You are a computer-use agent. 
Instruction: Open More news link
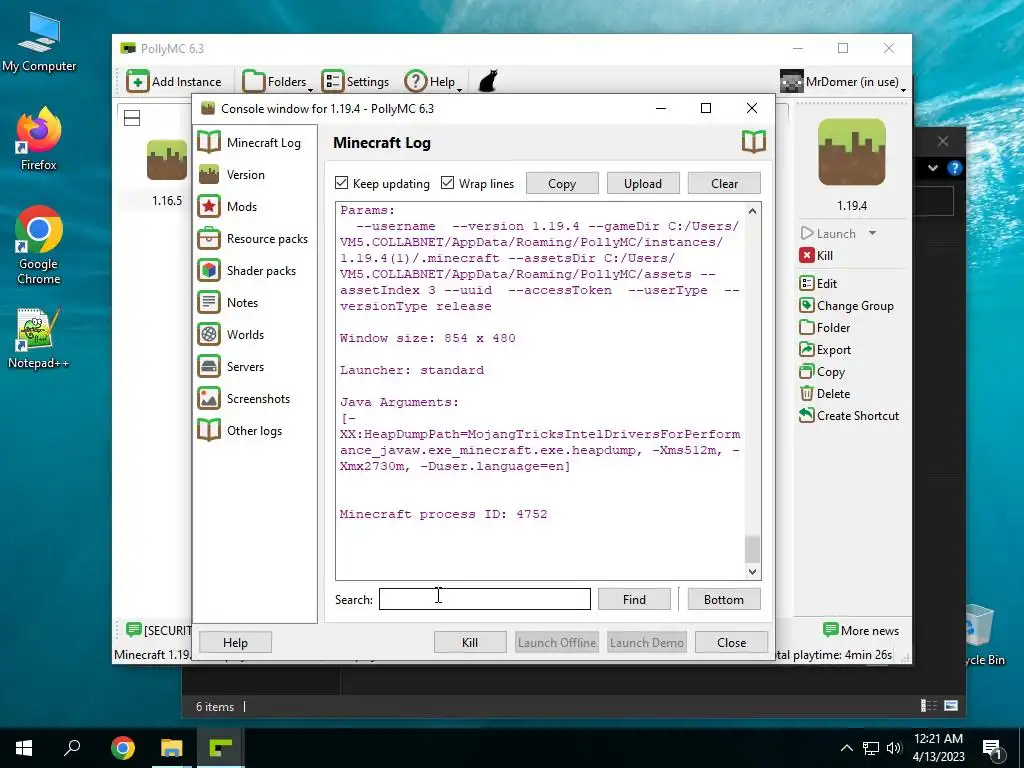click(861, 630)
